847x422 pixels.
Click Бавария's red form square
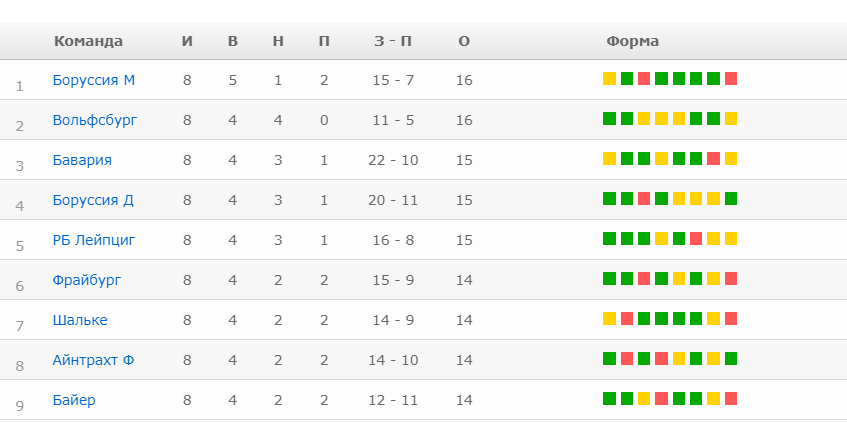713,159
